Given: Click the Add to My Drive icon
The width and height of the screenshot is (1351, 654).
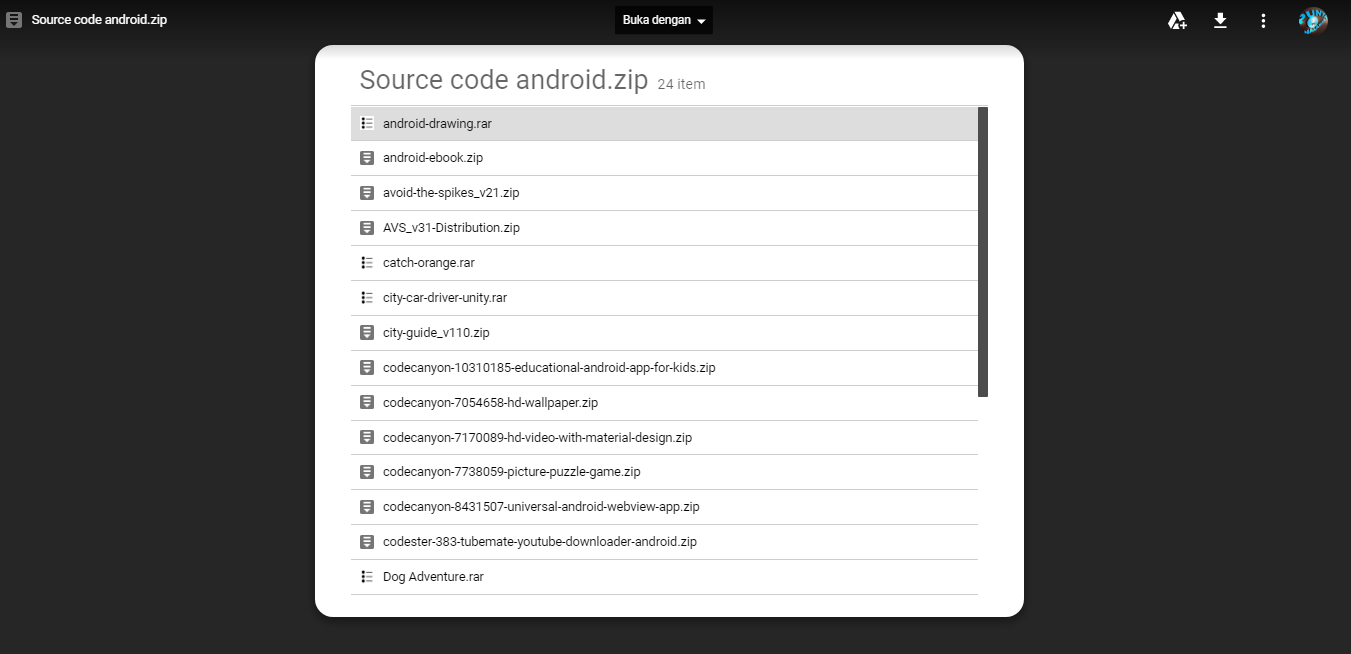Looking at the screenshot, I should pos(1177,20).
